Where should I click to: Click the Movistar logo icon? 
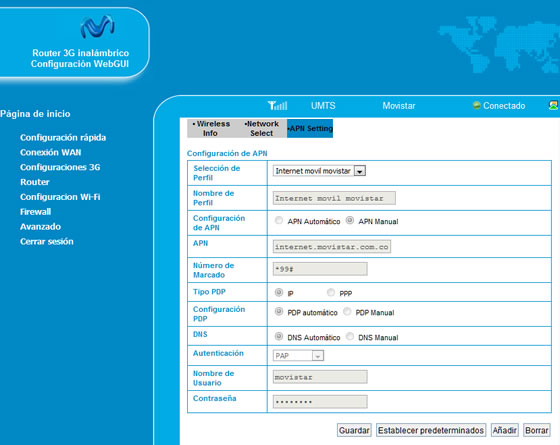tap(98, 26)
